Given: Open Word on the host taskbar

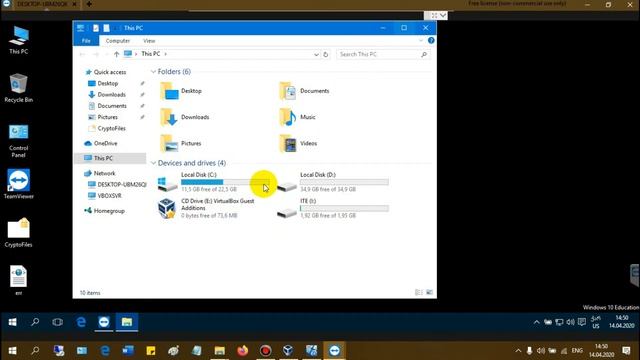Looking at the screenshot, I should tap(128, 351).
